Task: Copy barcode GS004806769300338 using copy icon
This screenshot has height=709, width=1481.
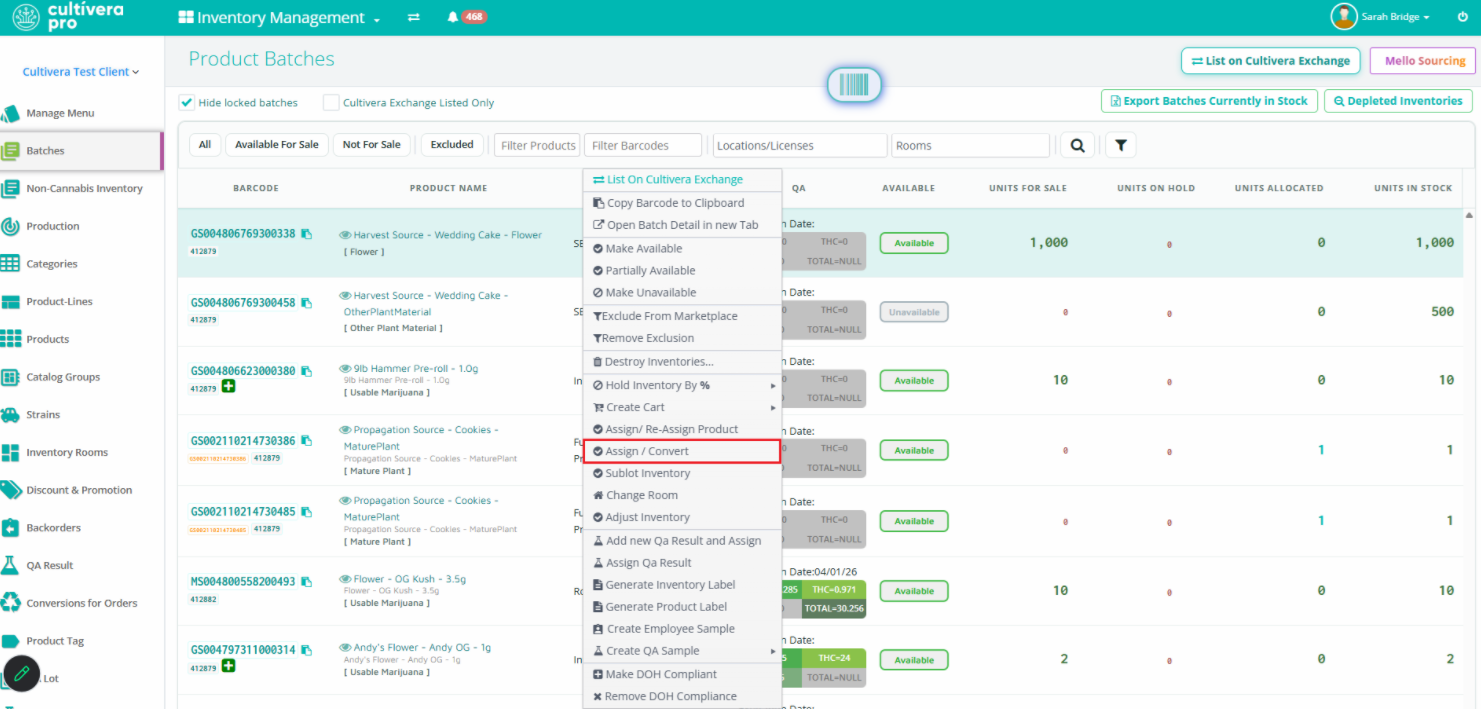Action: pos(306,234)
